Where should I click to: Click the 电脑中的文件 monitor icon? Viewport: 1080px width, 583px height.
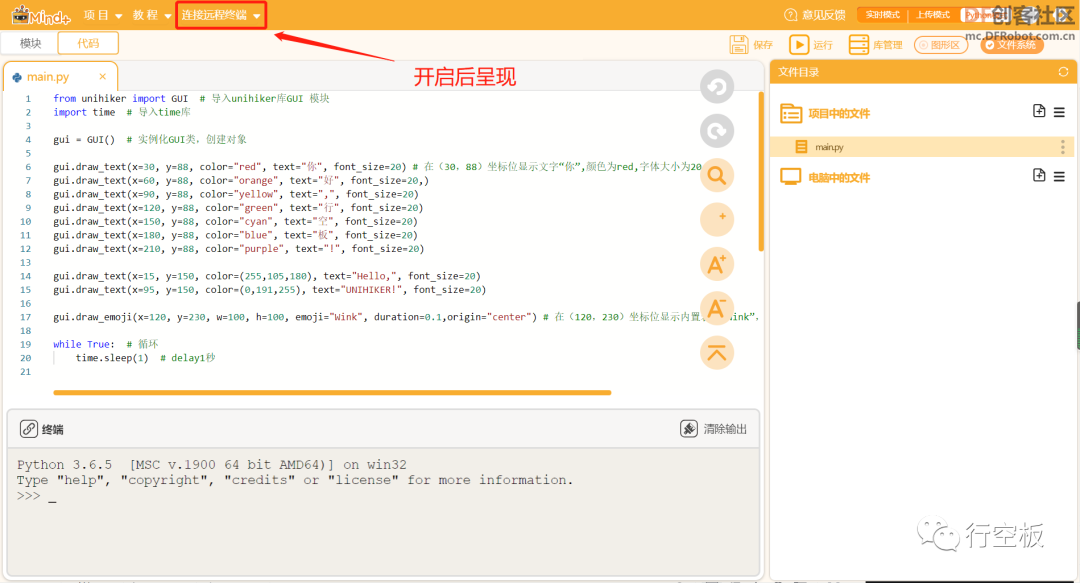791,177
